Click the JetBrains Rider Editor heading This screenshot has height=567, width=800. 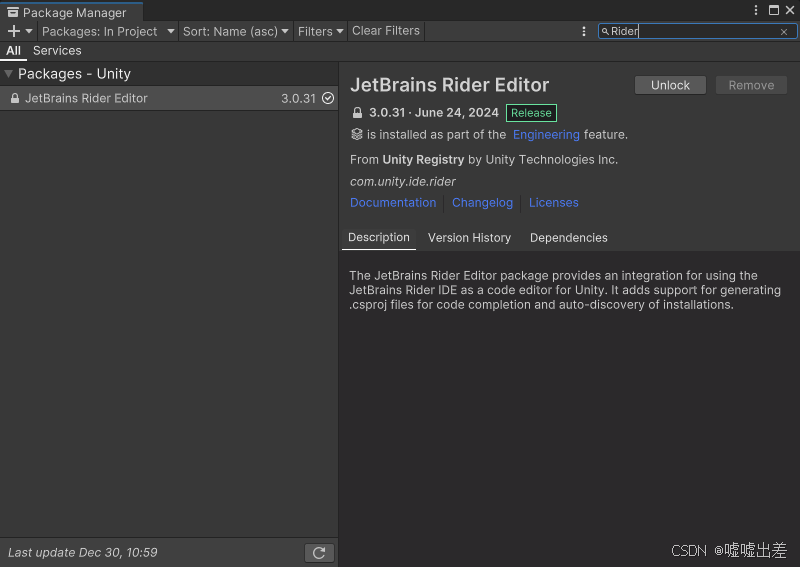click(449, 85)
